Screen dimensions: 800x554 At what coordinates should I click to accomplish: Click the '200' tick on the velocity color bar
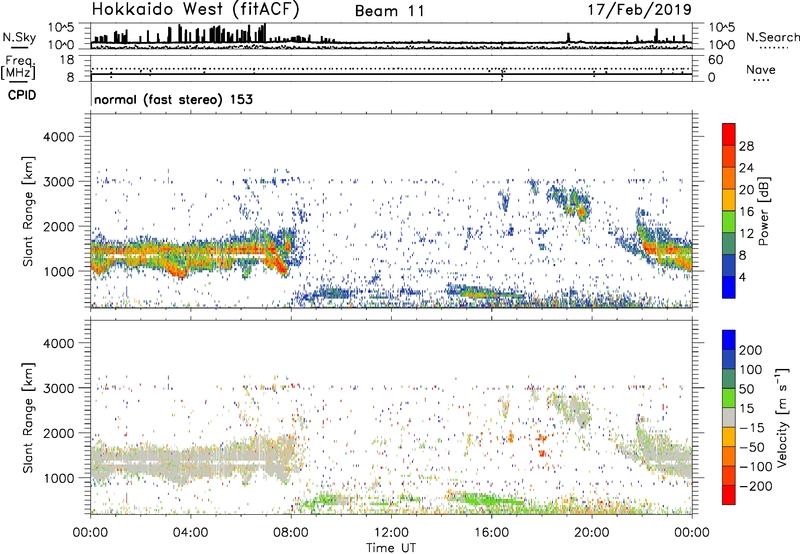751,350
